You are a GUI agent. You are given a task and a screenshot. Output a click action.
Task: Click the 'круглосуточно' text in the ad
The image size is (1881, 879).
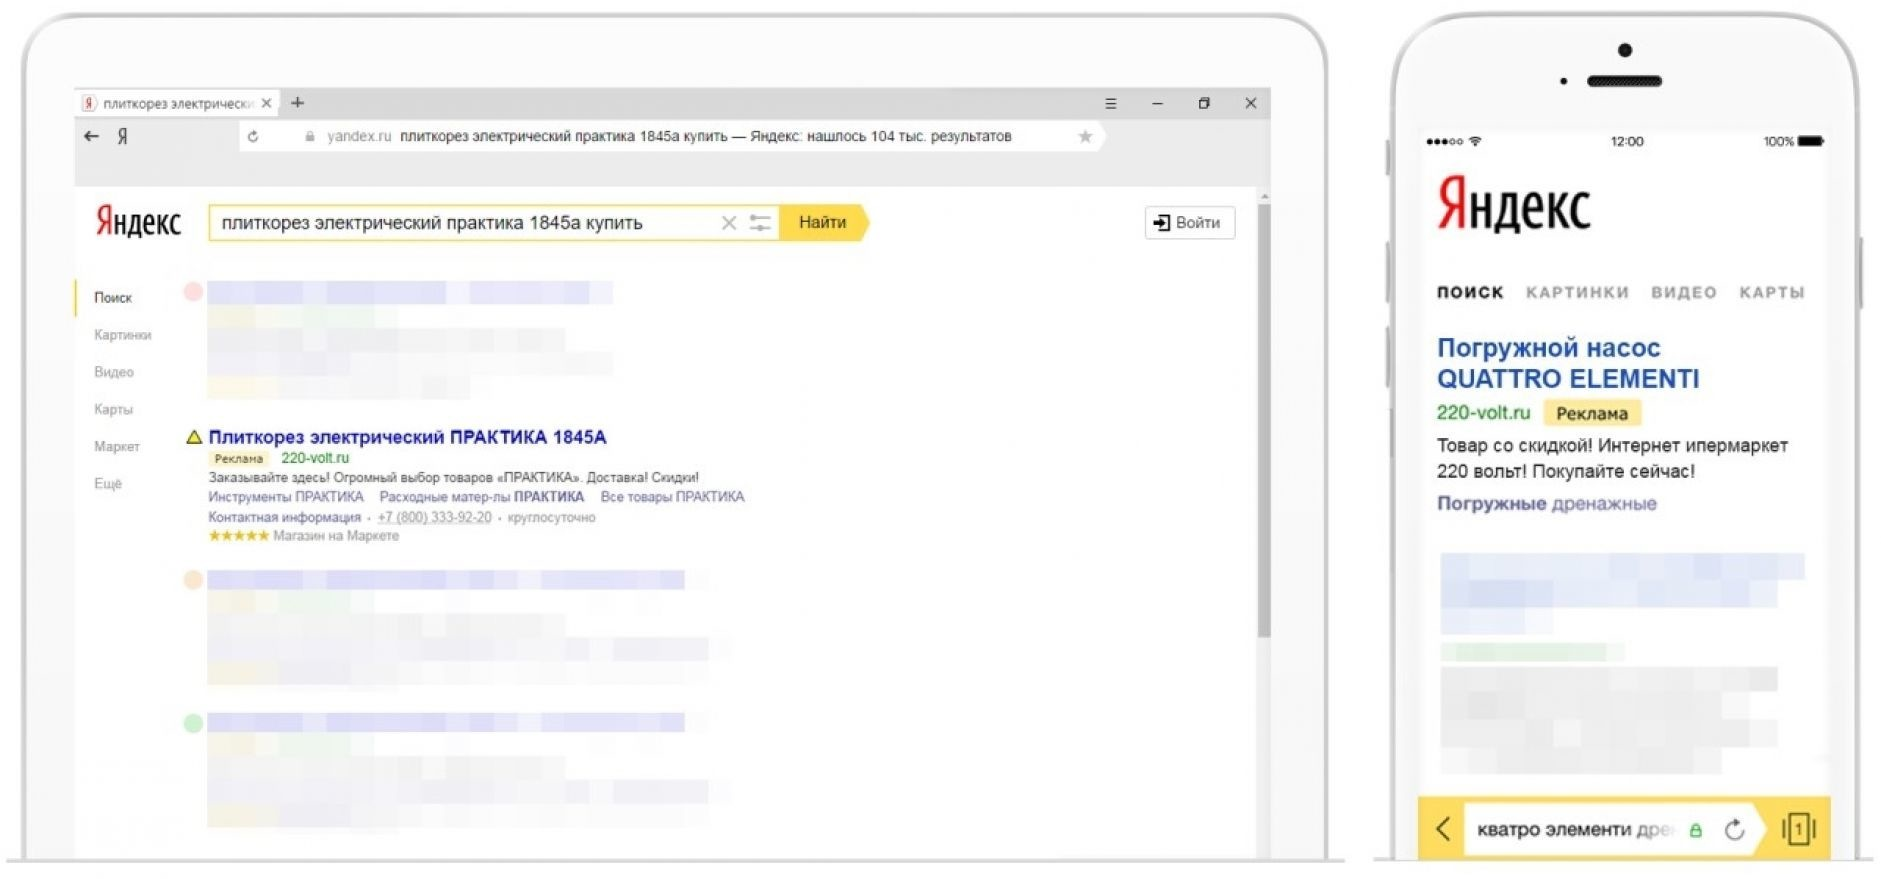(551, 517)
